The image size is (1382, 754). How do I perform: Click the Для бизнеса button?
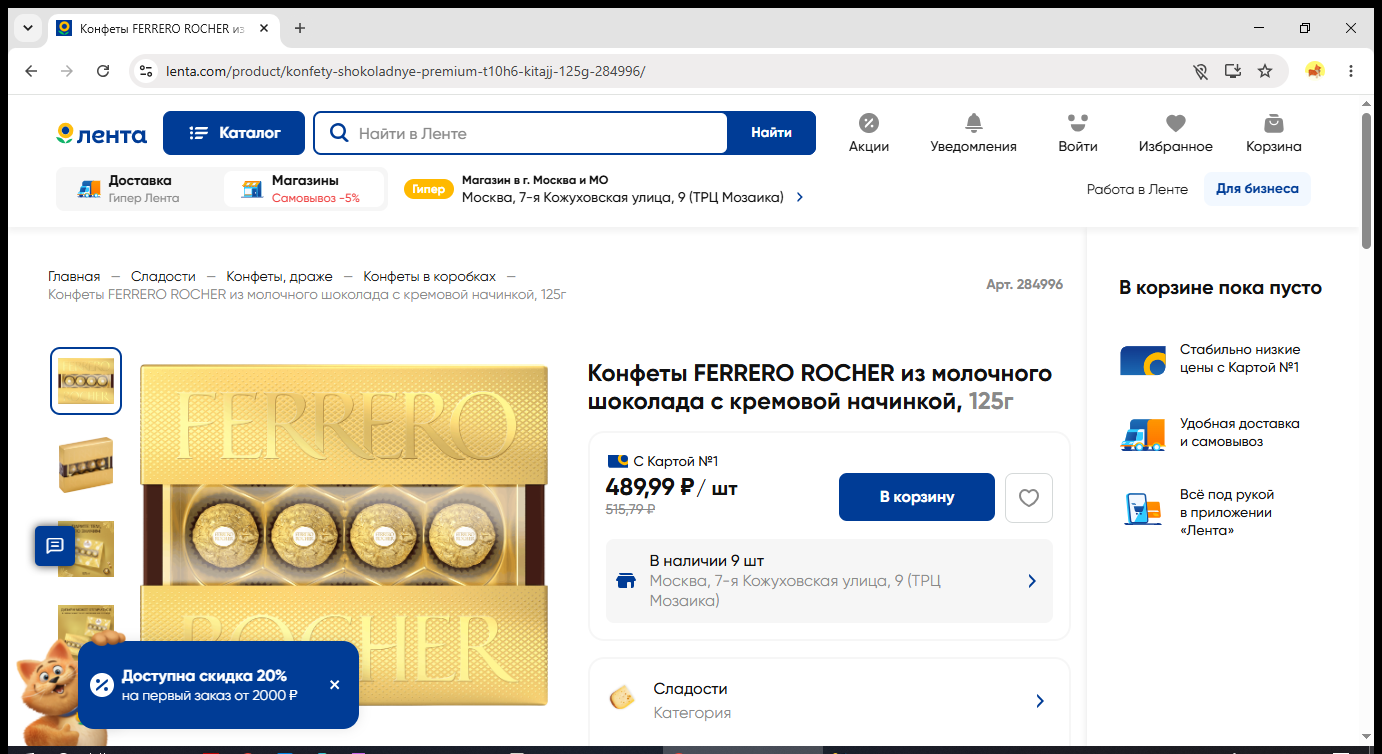(x=1257, y=189)
